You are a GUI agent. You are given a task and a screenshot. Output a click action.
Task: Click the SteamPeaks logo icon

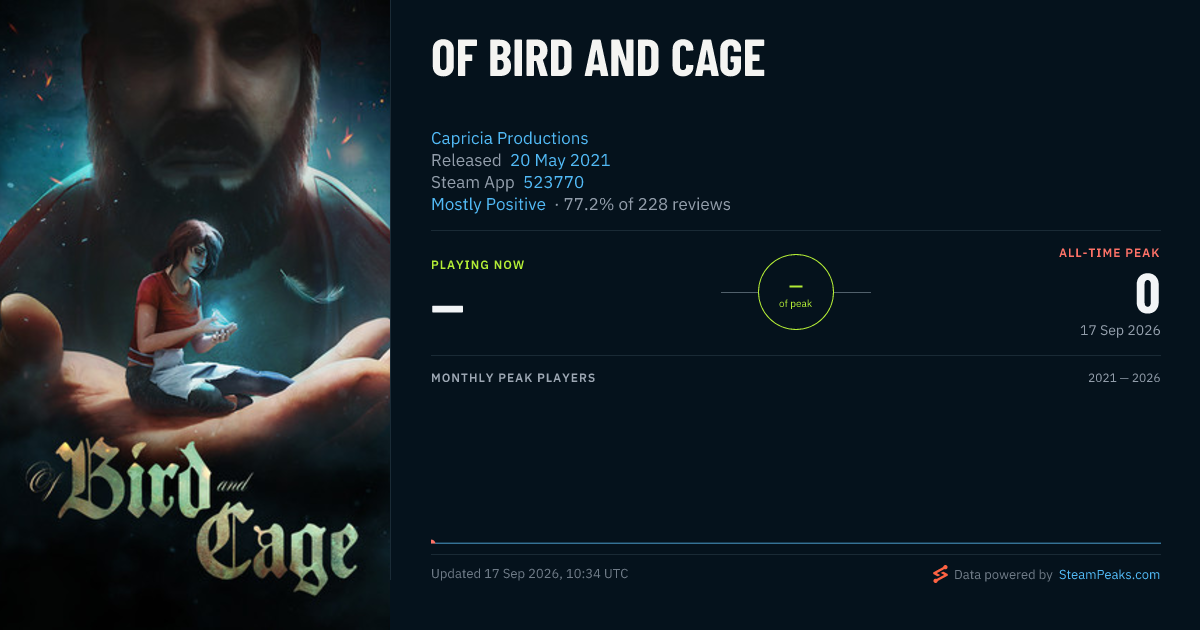940,574
